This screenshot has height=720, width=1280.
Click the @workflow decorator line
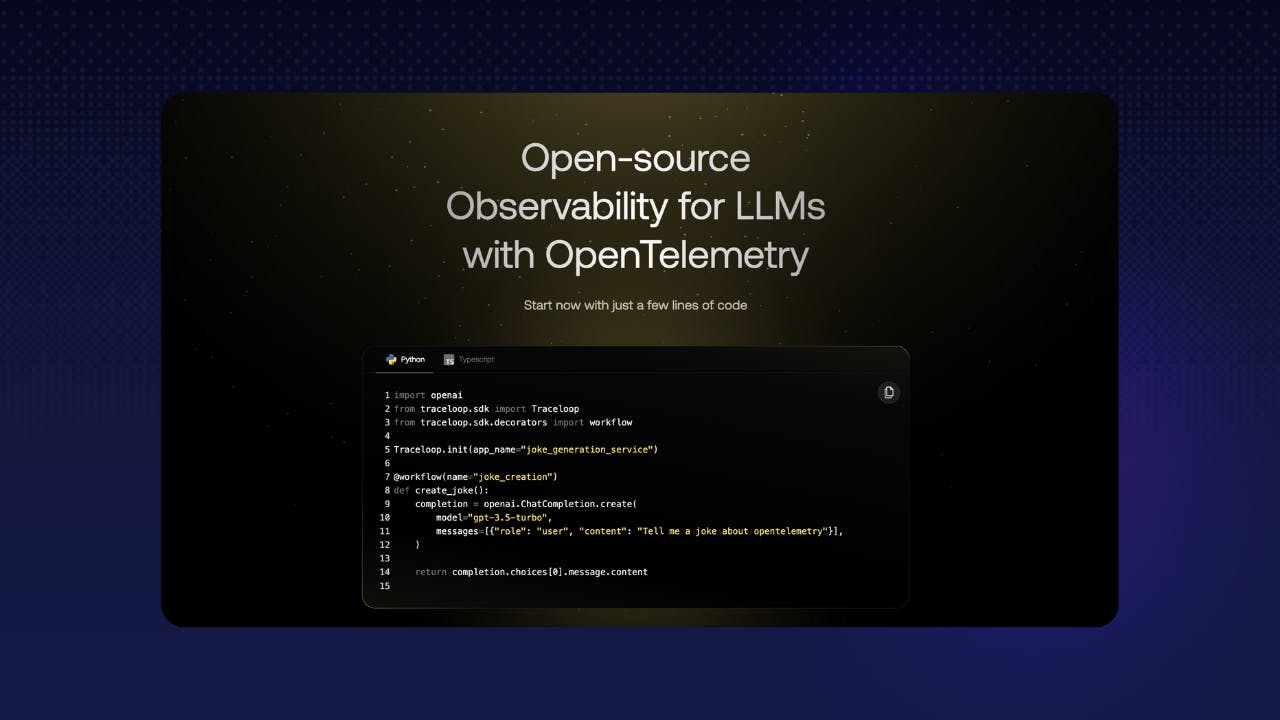point(476,477)
